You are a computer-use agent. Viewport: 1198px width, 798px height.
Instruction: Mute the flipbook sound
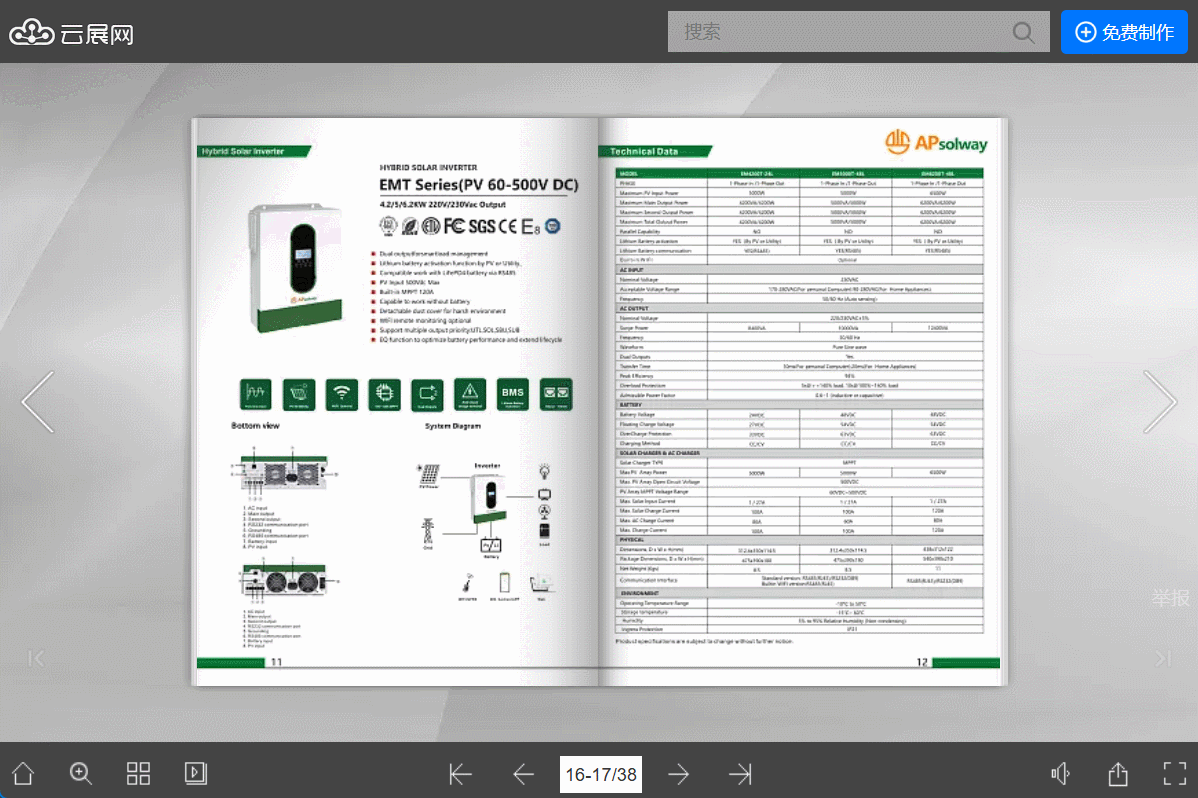(1061, 773)
